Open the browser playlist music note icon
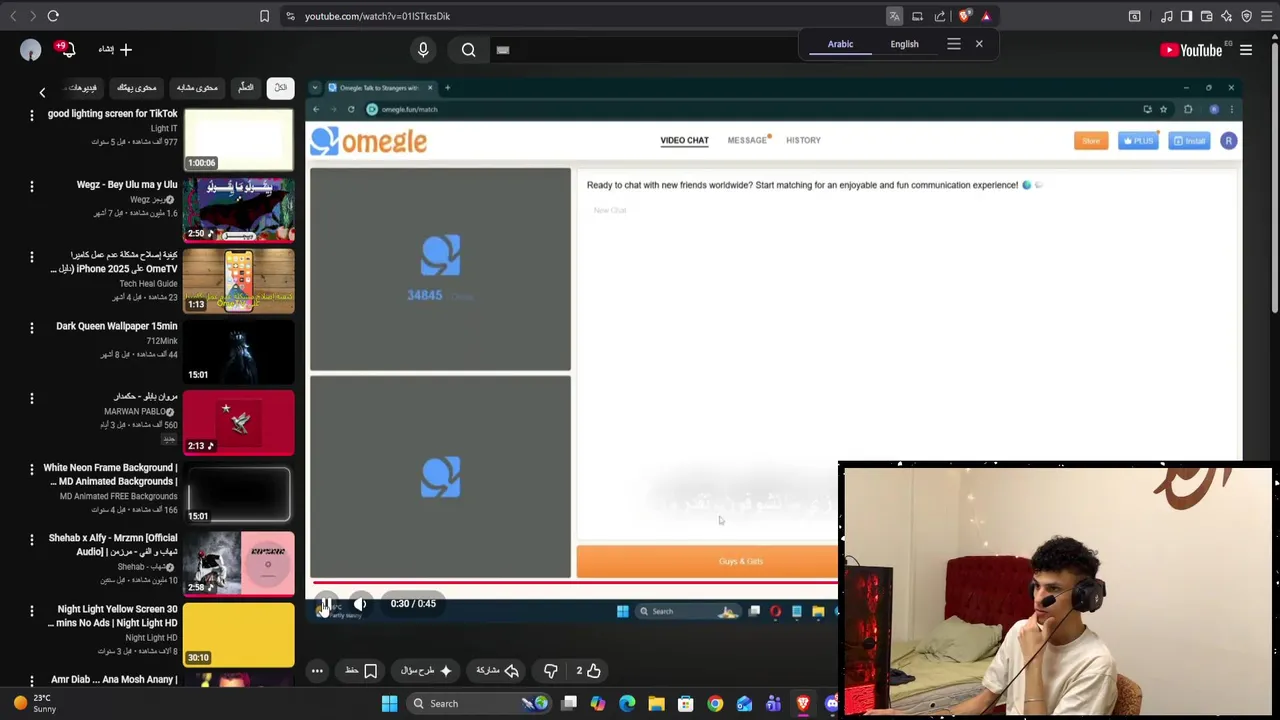 [x=1166, y=16]
